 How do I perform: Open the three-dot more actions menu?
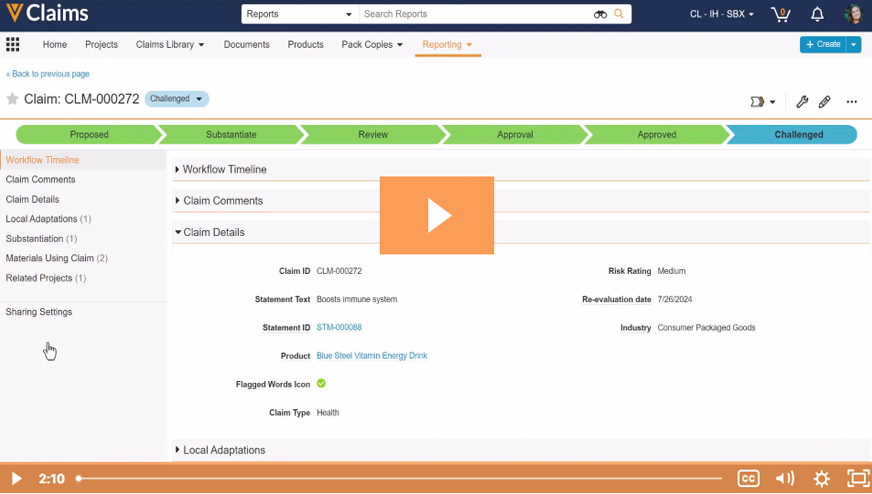(852, 101)
